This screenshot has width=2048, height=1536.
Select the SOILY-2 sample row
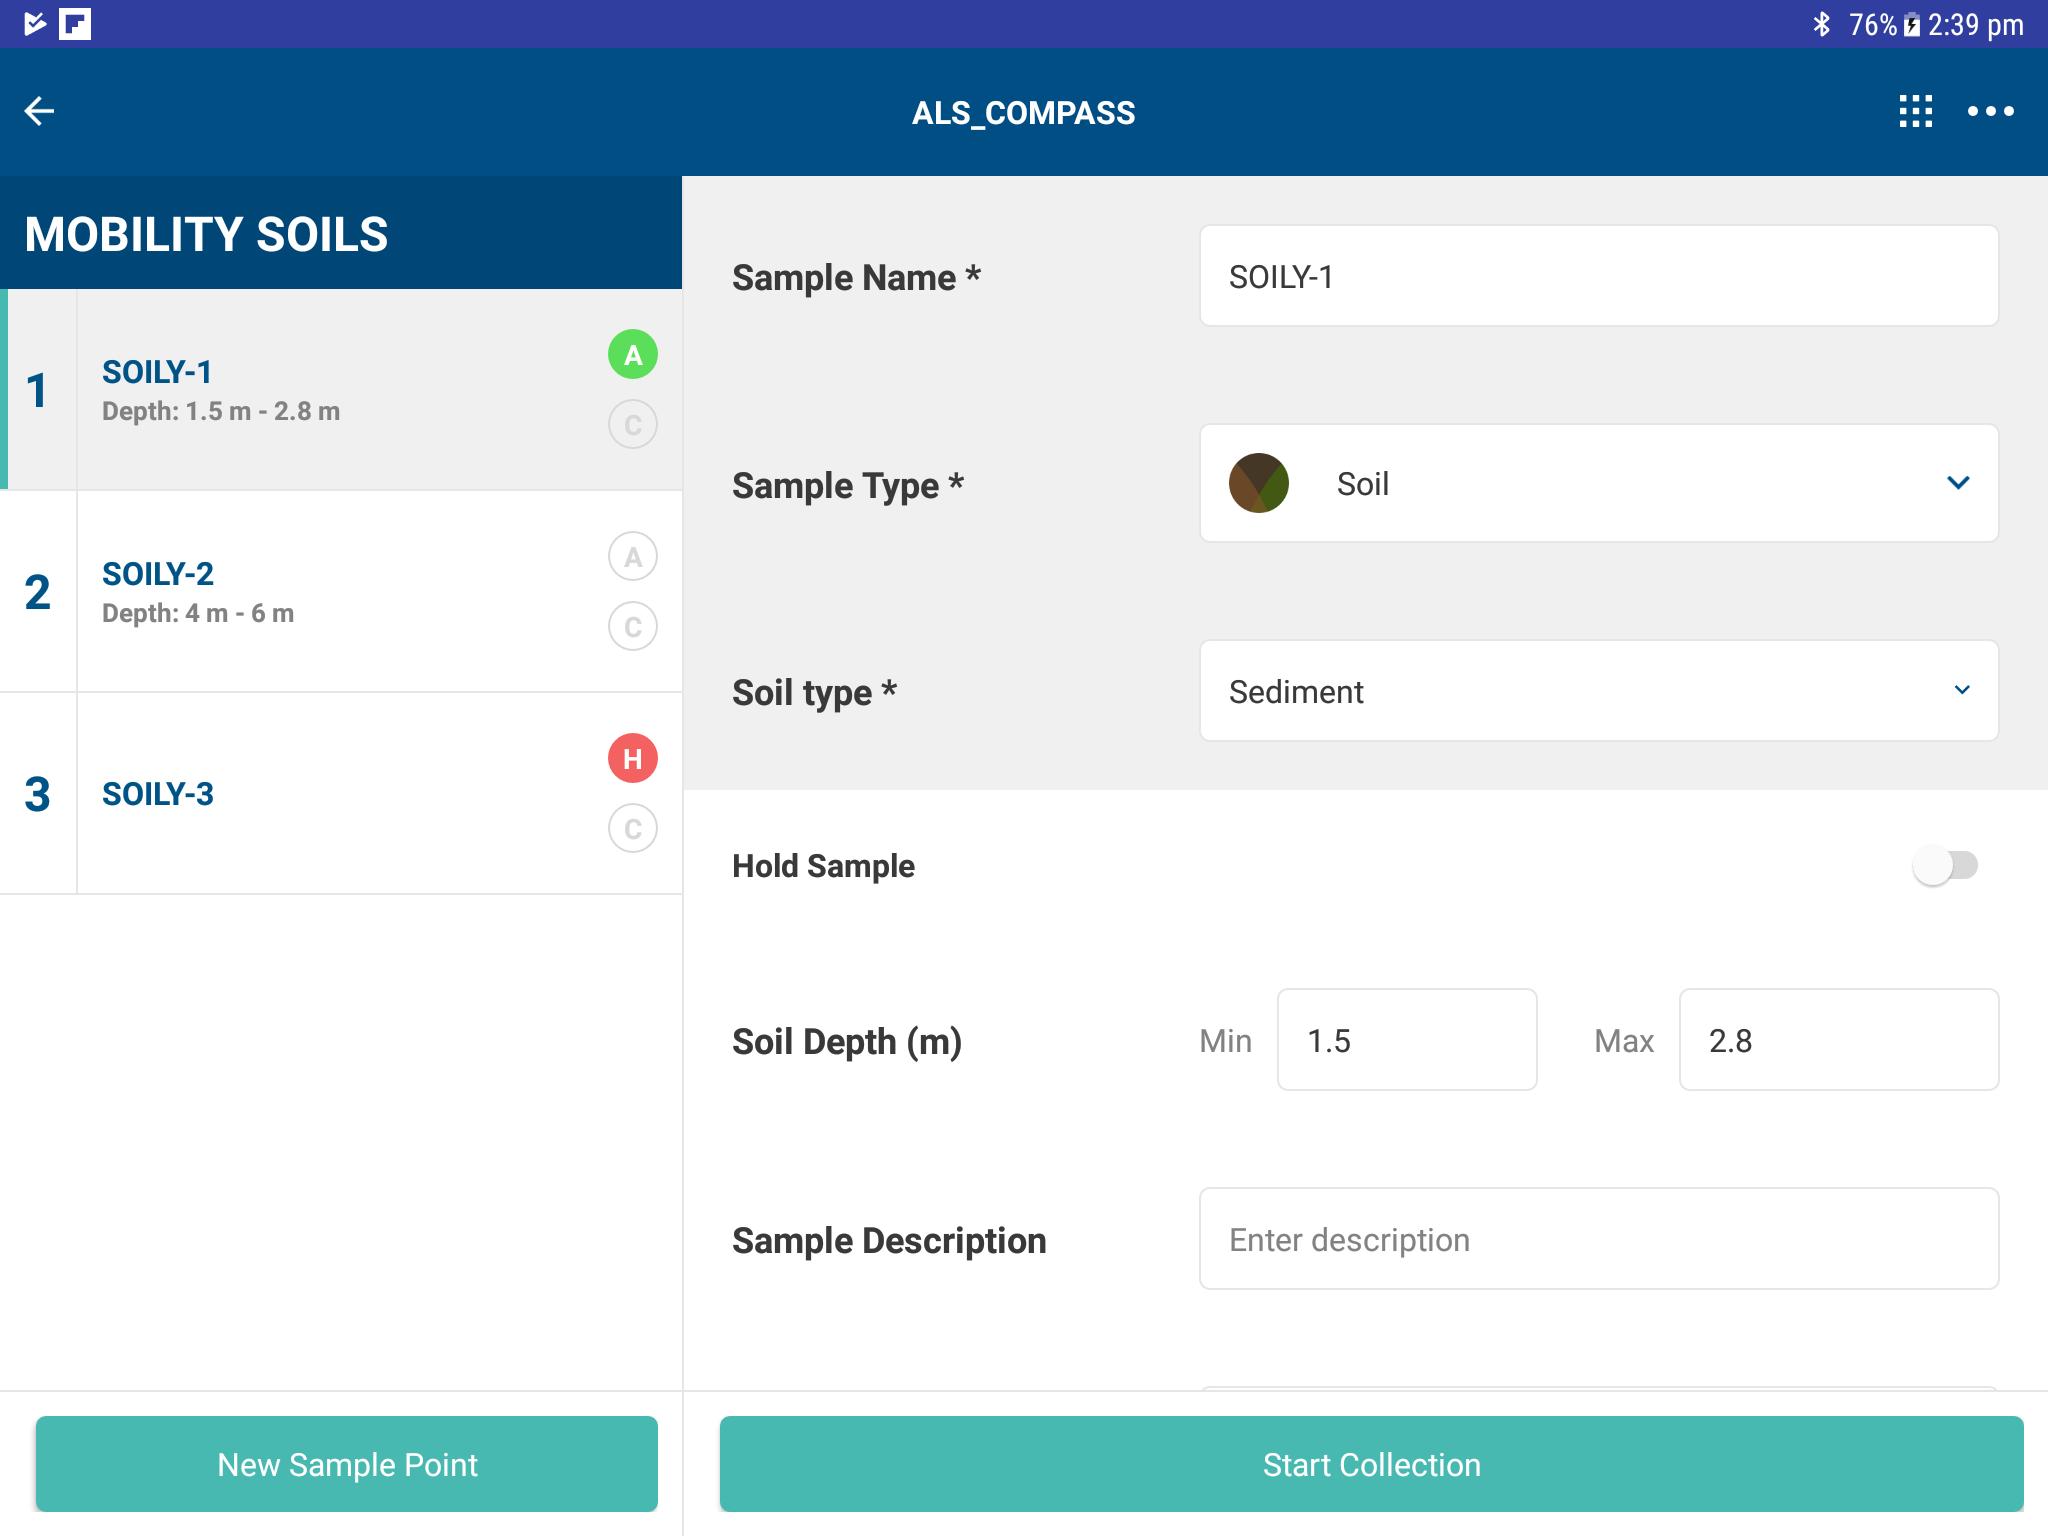pyautogui.click(x=341, y=592)
